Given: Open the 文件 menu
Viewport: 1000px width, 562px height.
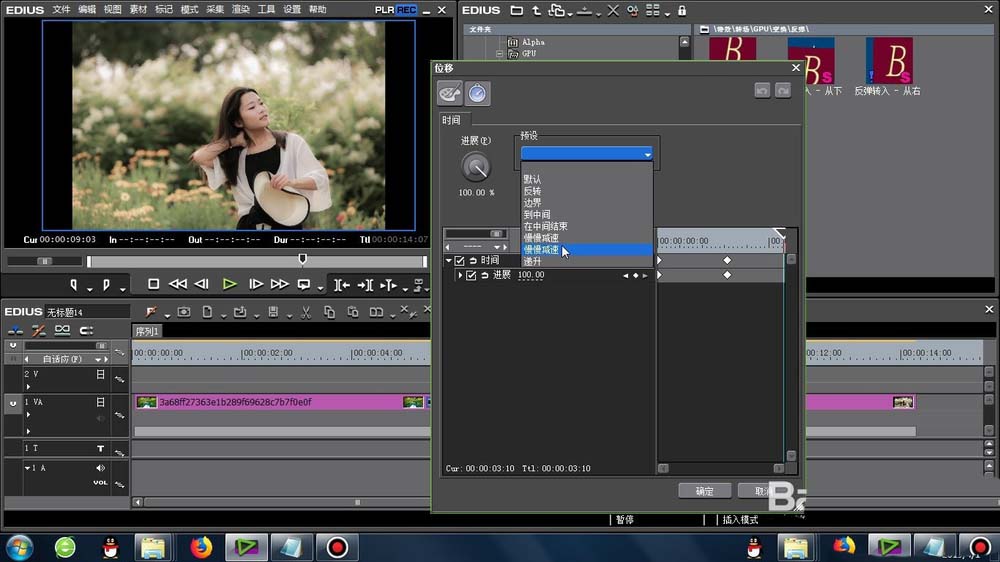Looking at the screenshot, I should (61, 10).
